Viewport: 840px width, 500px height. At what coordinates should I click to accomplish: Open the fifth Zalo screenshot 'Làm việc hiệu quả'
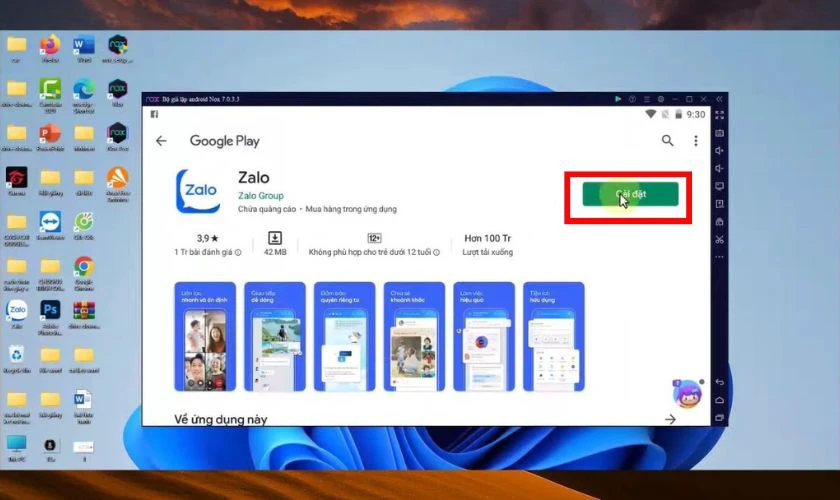[484, 337]
